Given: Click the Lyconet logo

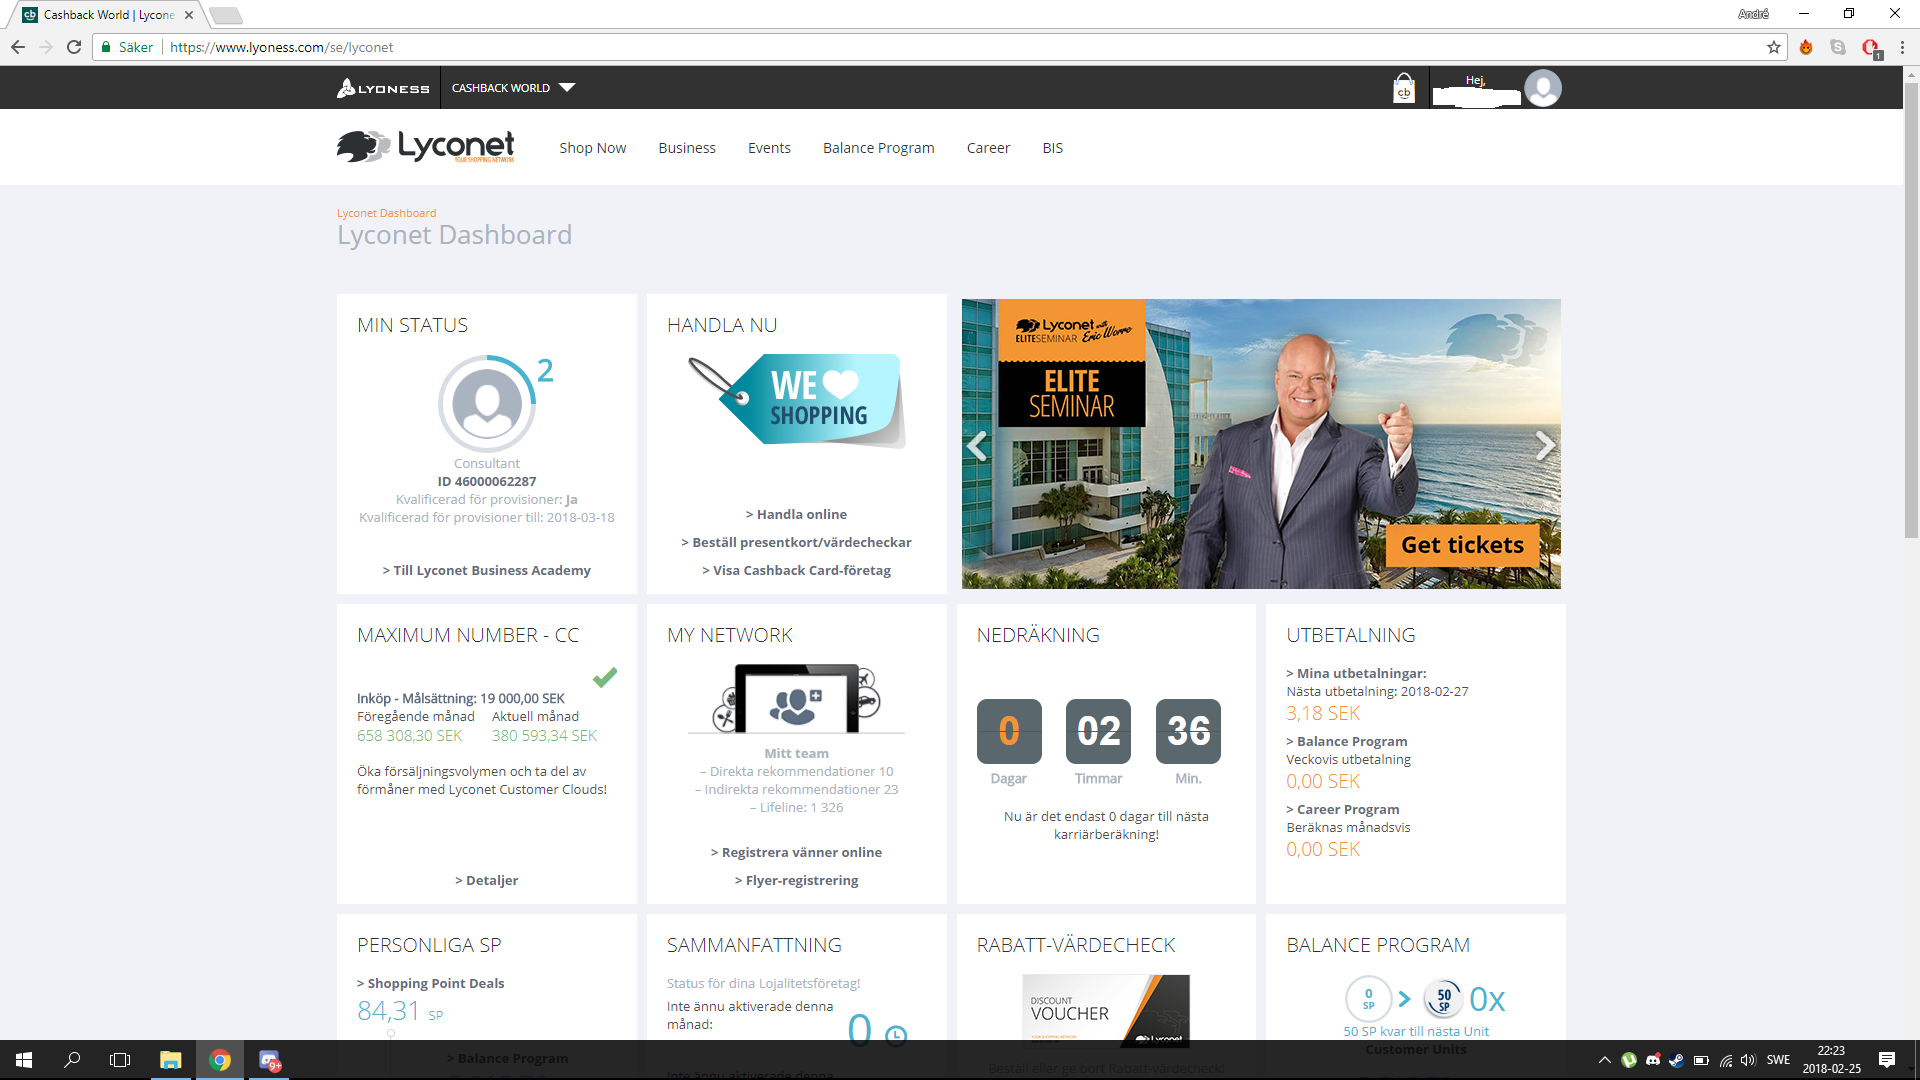Looking at the screenshot, I should tap(426, 147).
